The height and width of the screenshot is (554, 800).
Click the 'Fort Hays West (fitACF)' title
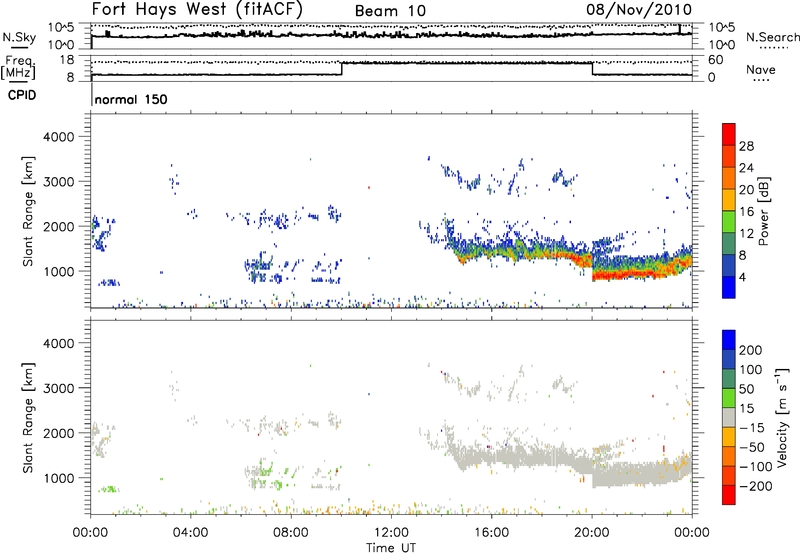[x=197, y=9]
